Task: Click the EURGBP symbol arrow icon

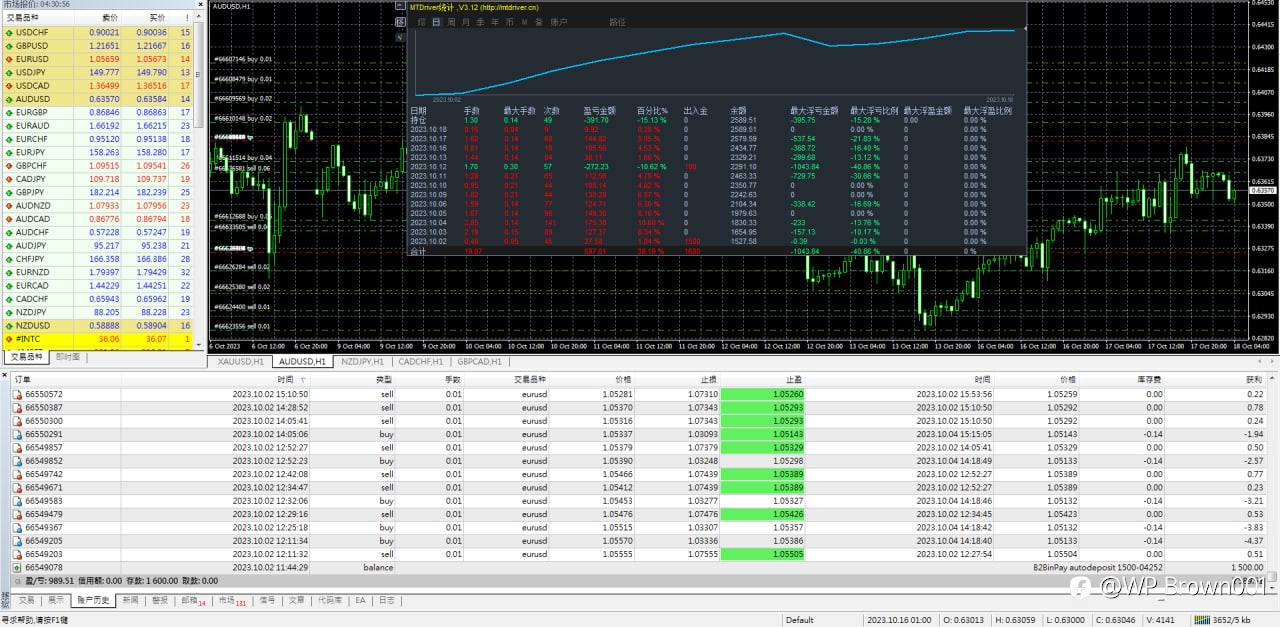Action: pos(9,113)
